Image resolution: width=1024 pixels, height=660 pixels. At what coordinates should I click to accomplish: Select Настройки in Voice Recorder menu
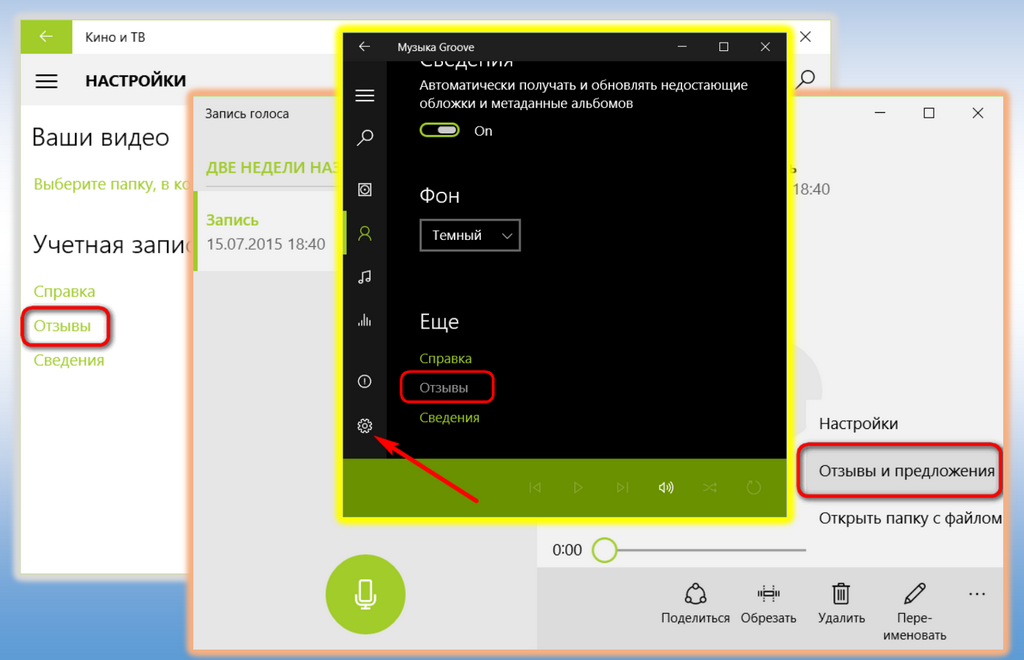tap(858, 424)
